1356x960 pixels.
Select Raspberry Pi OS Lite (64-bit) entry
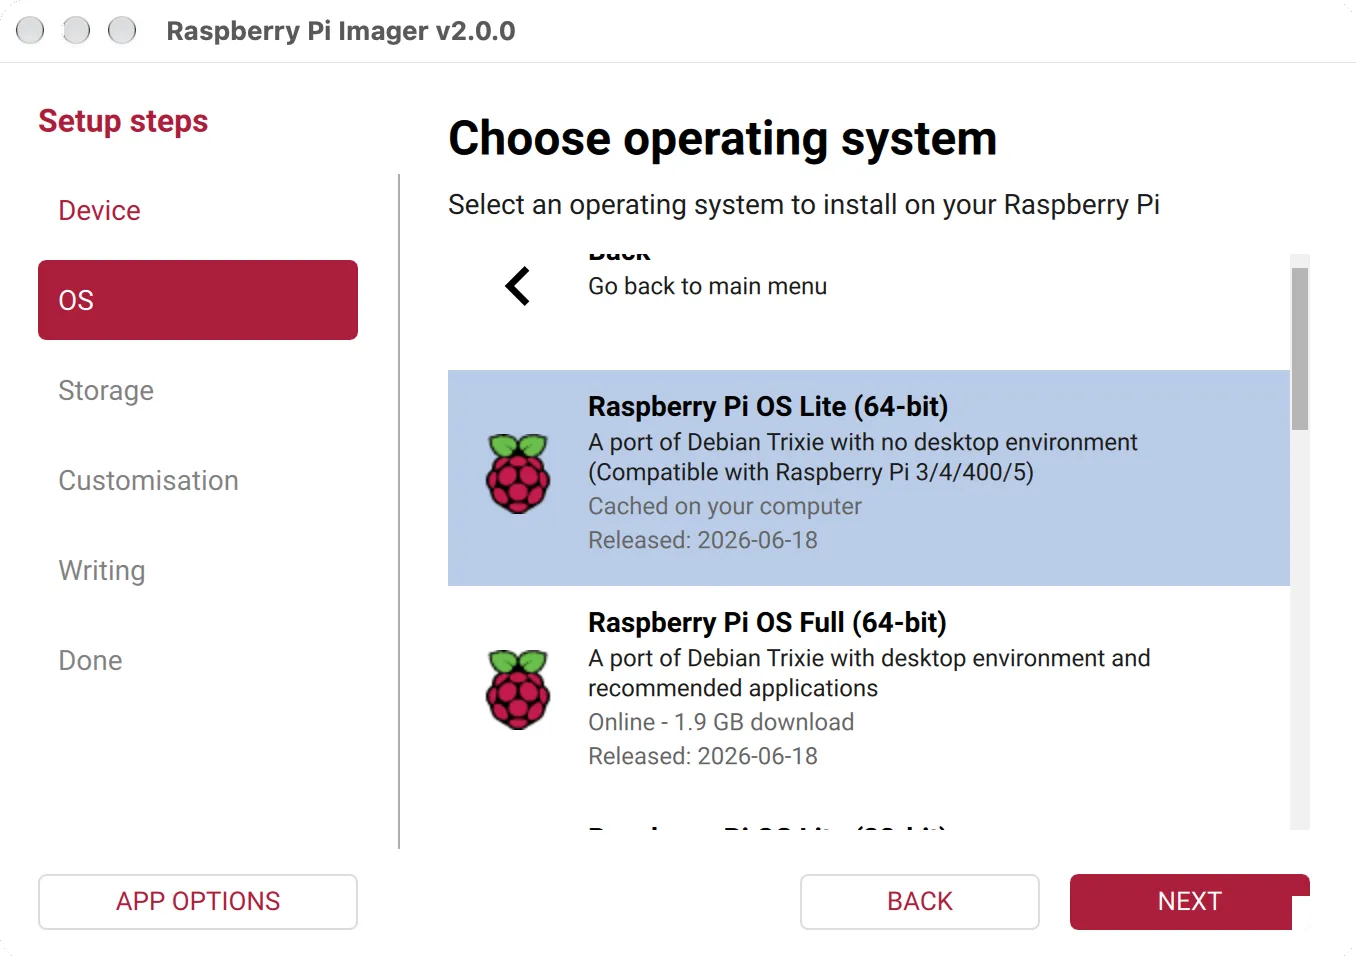pos(868,478)
